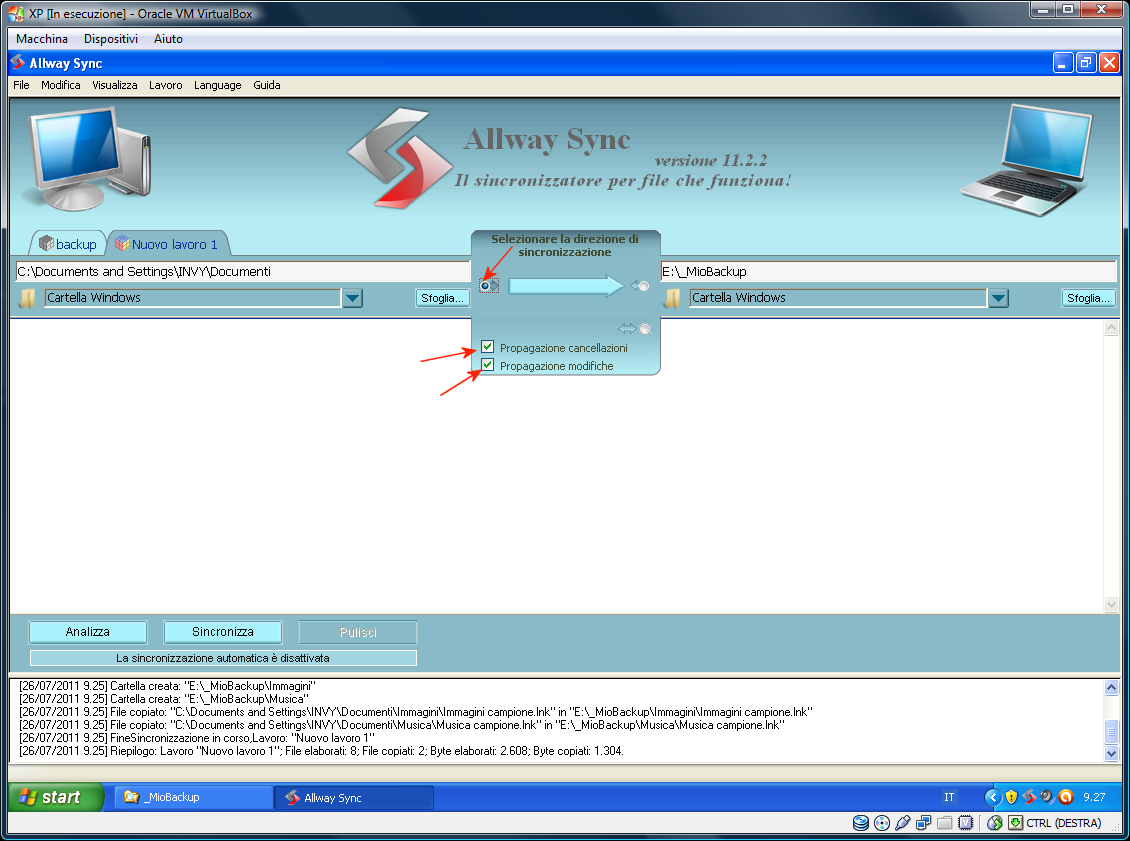Open the Lavoro menu

[x=166, y=85]
